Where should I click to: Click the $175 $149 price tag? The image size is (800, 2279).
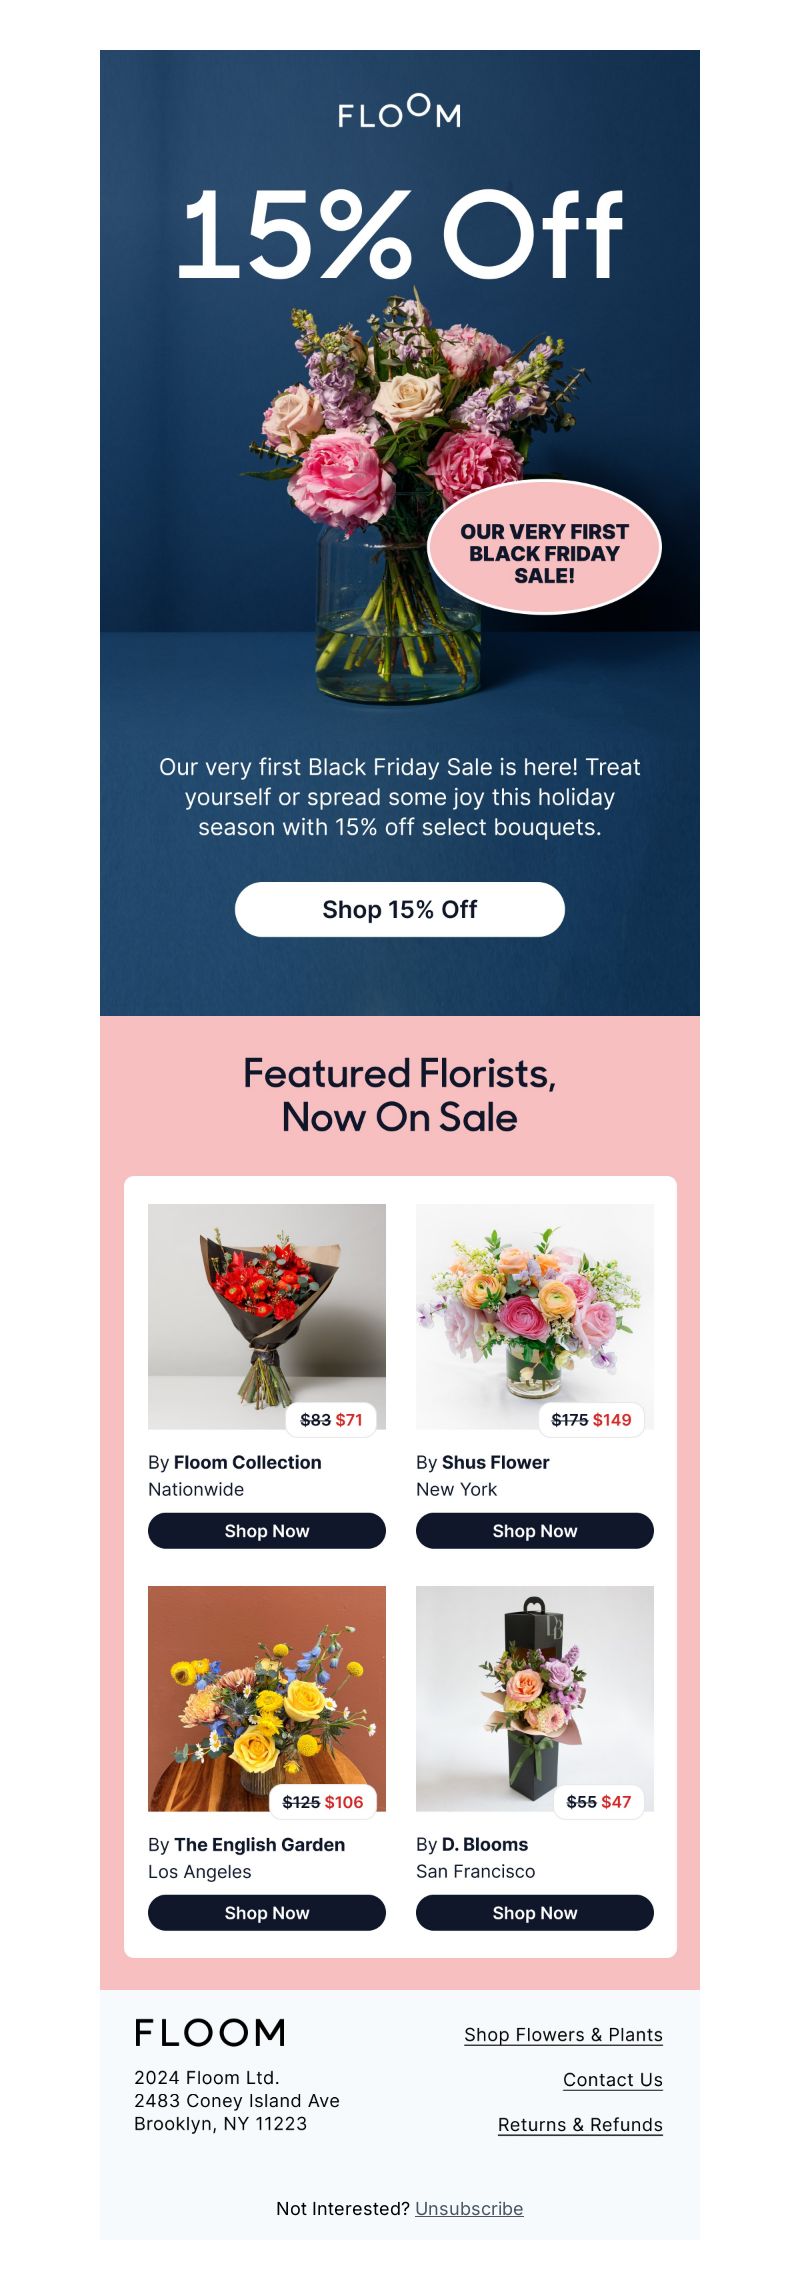591,1420
